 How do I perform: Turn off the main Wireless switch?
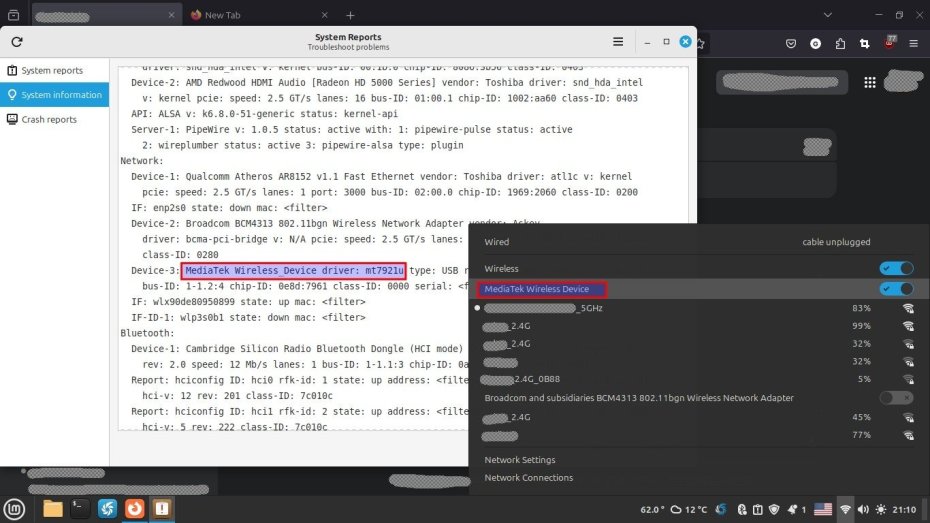(896, 269)
